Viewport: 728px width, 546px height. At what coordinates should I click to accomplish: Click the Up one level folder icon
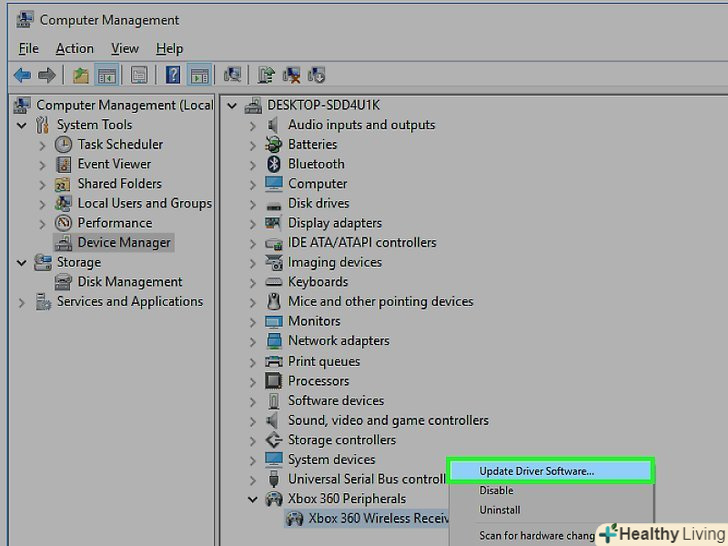pyautogui.click(x=81, y=75)
